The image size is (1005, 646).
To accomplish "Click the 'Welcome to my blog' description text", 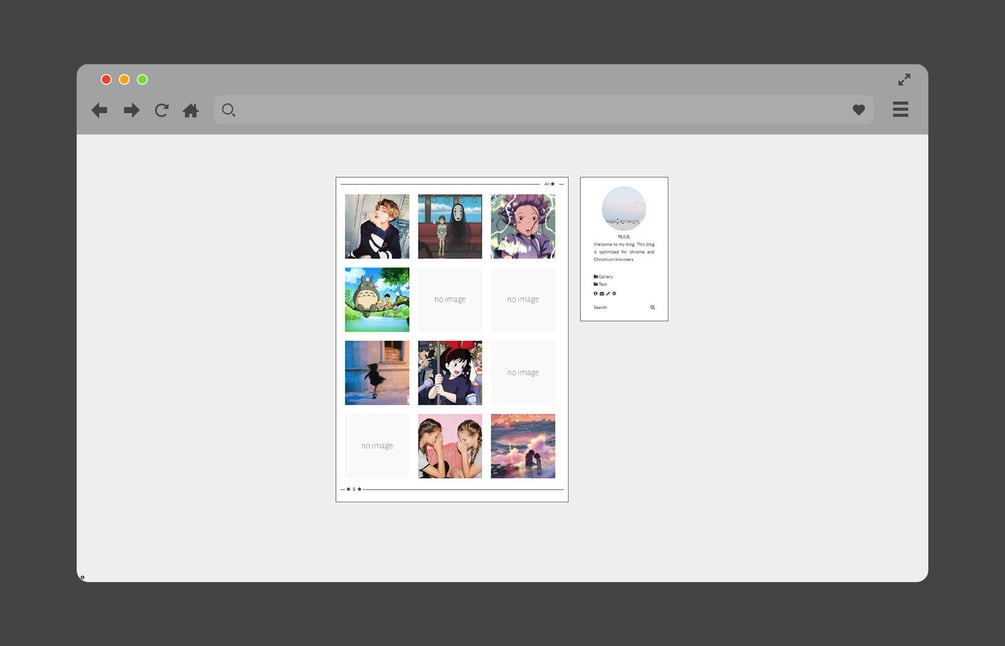I will (624, 252).
